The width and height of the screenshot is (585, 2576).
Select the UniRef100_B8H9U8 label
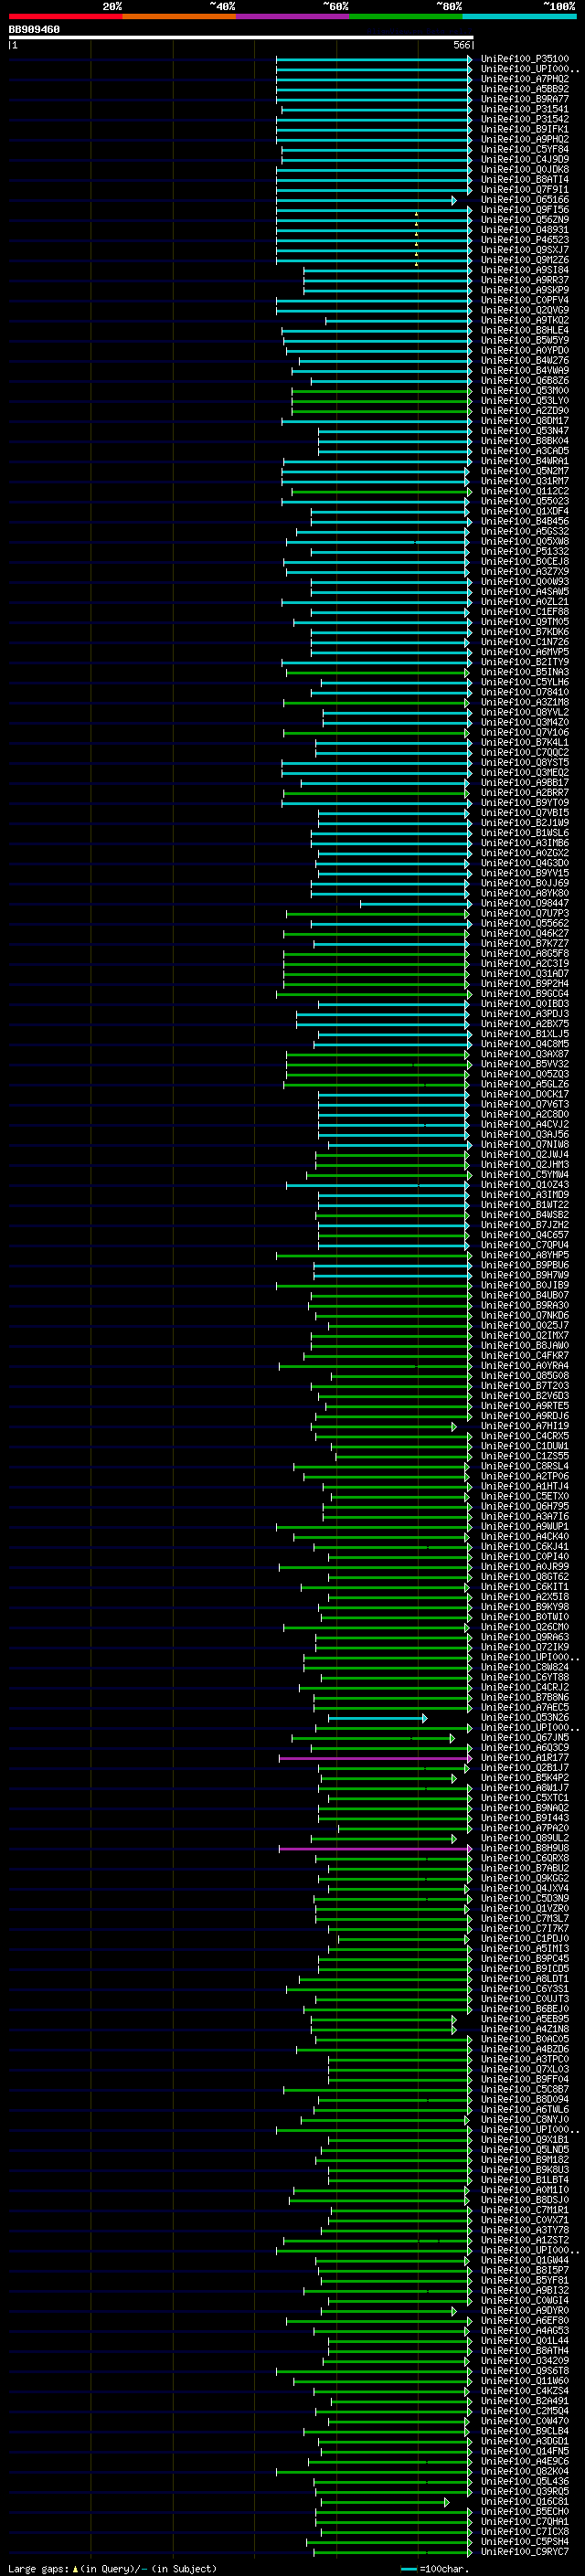point(524,1848)
